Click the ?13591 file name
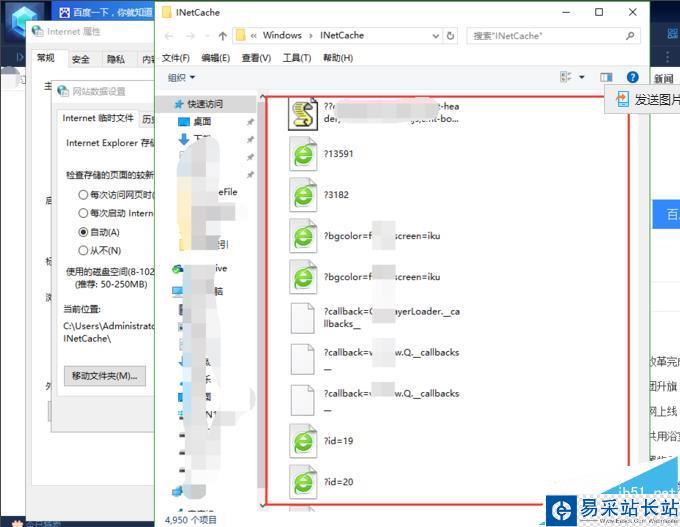Image resolution: width=680 pixels, height=527 pixels. tap(338, 154)
